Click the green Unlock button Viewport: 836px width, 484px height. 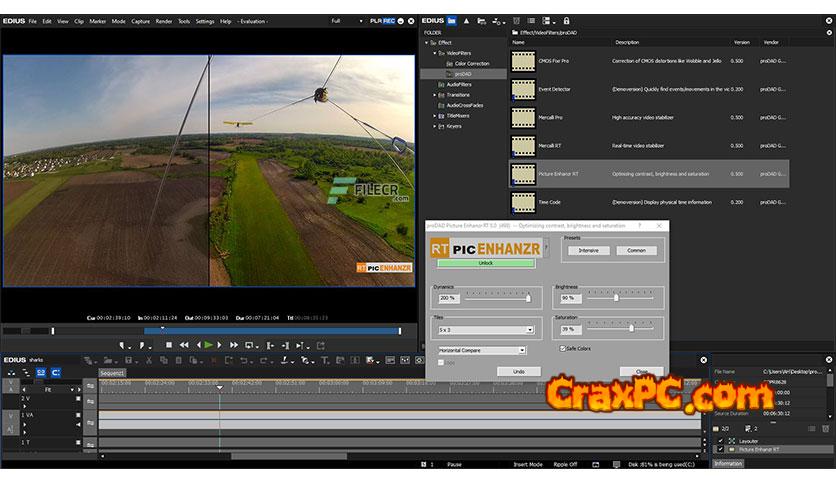[487, 263]
